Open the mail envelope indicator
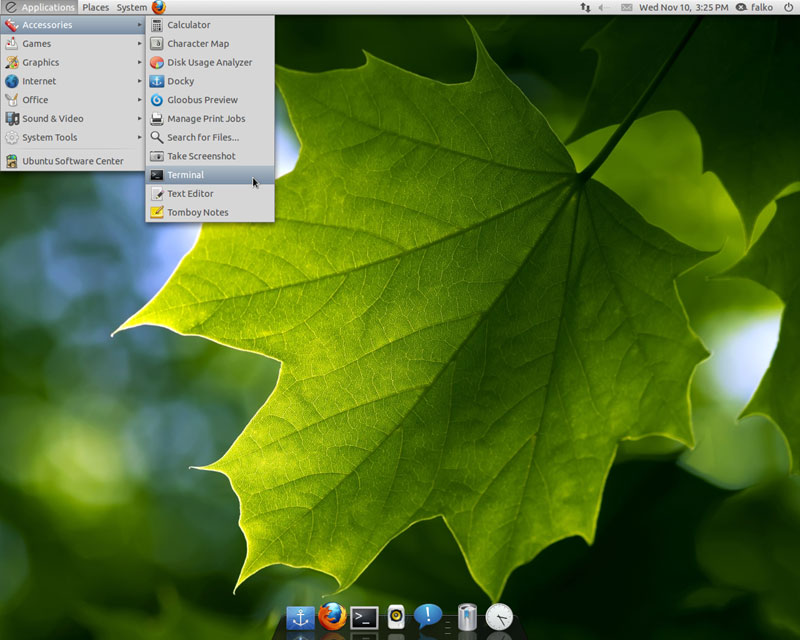This screenshot has width=800, height=640. coord(627,7)
